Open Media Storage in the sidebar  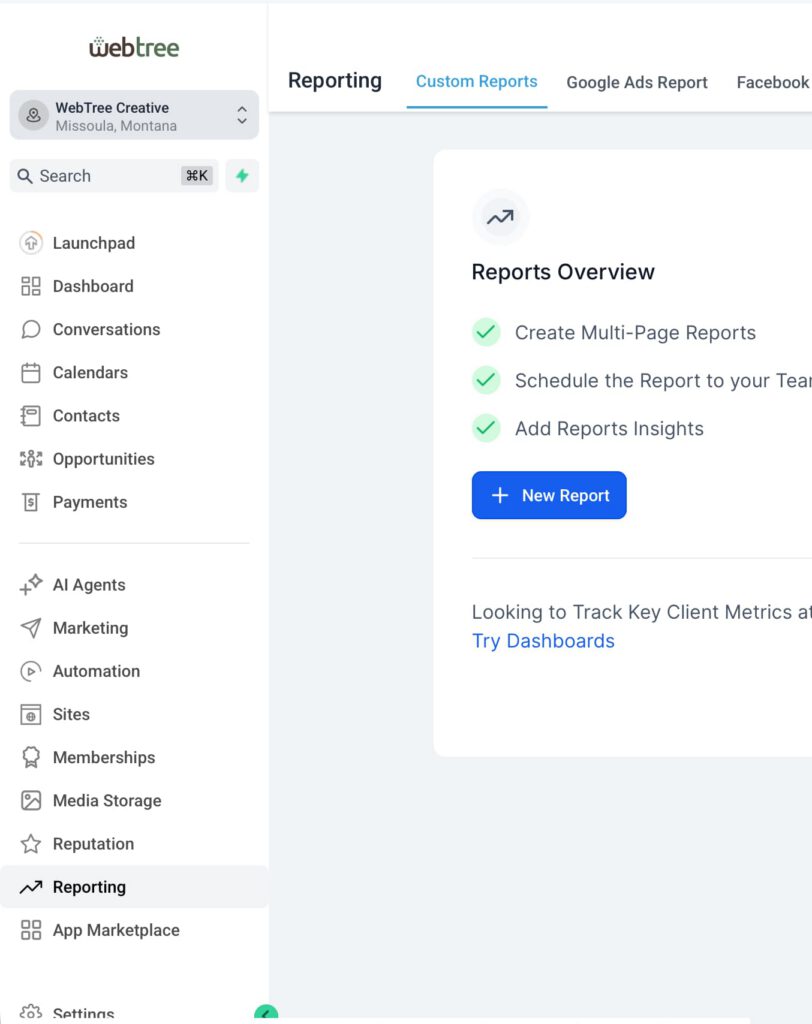106,800
